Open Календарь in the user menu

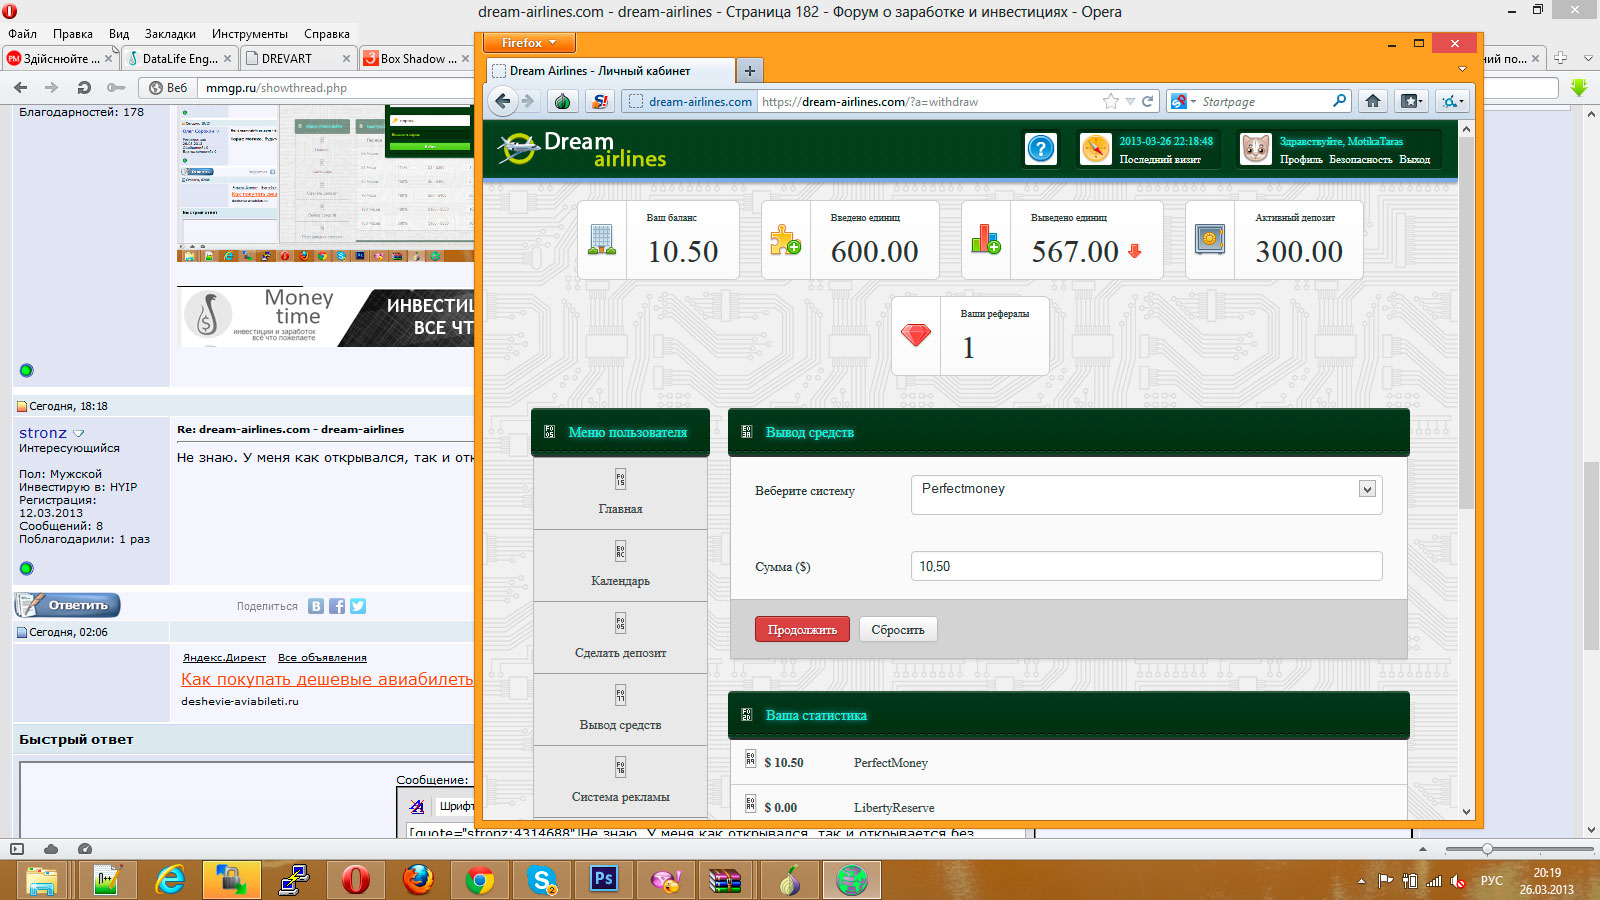[x=620, y=565]
